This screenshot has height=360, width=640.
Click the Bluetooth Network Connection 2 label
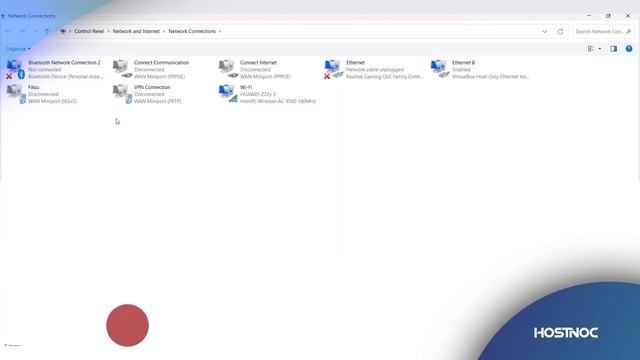[64, 62]
